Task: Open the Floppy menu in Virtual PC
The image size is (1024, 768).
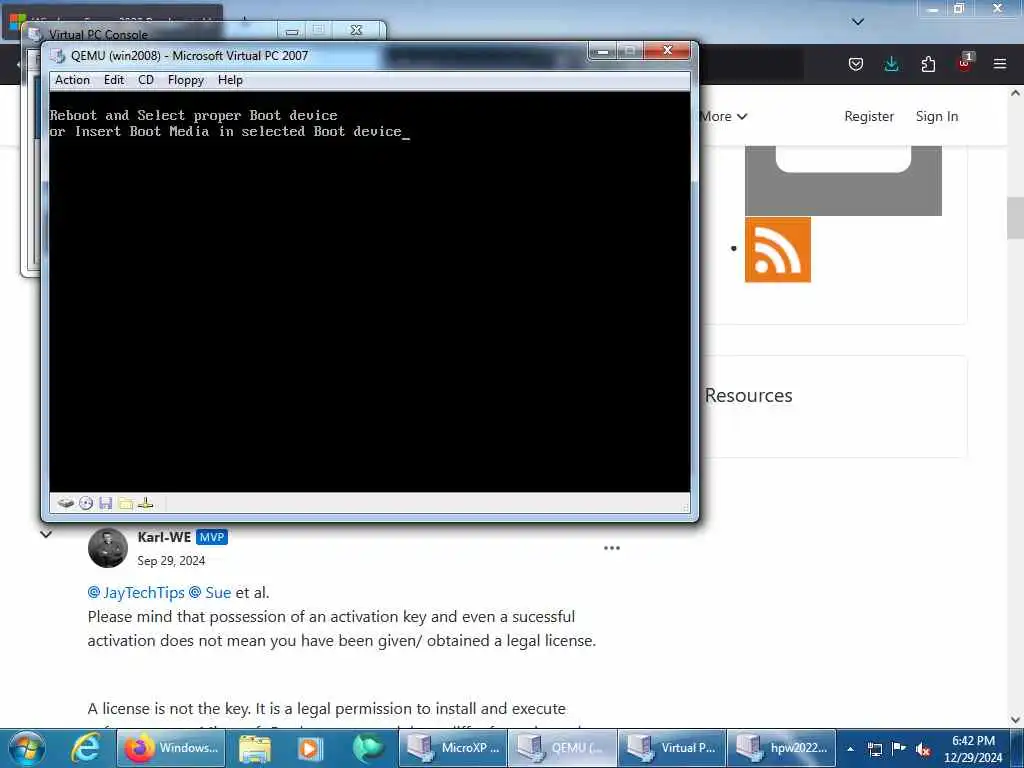Action: [185, 80]
